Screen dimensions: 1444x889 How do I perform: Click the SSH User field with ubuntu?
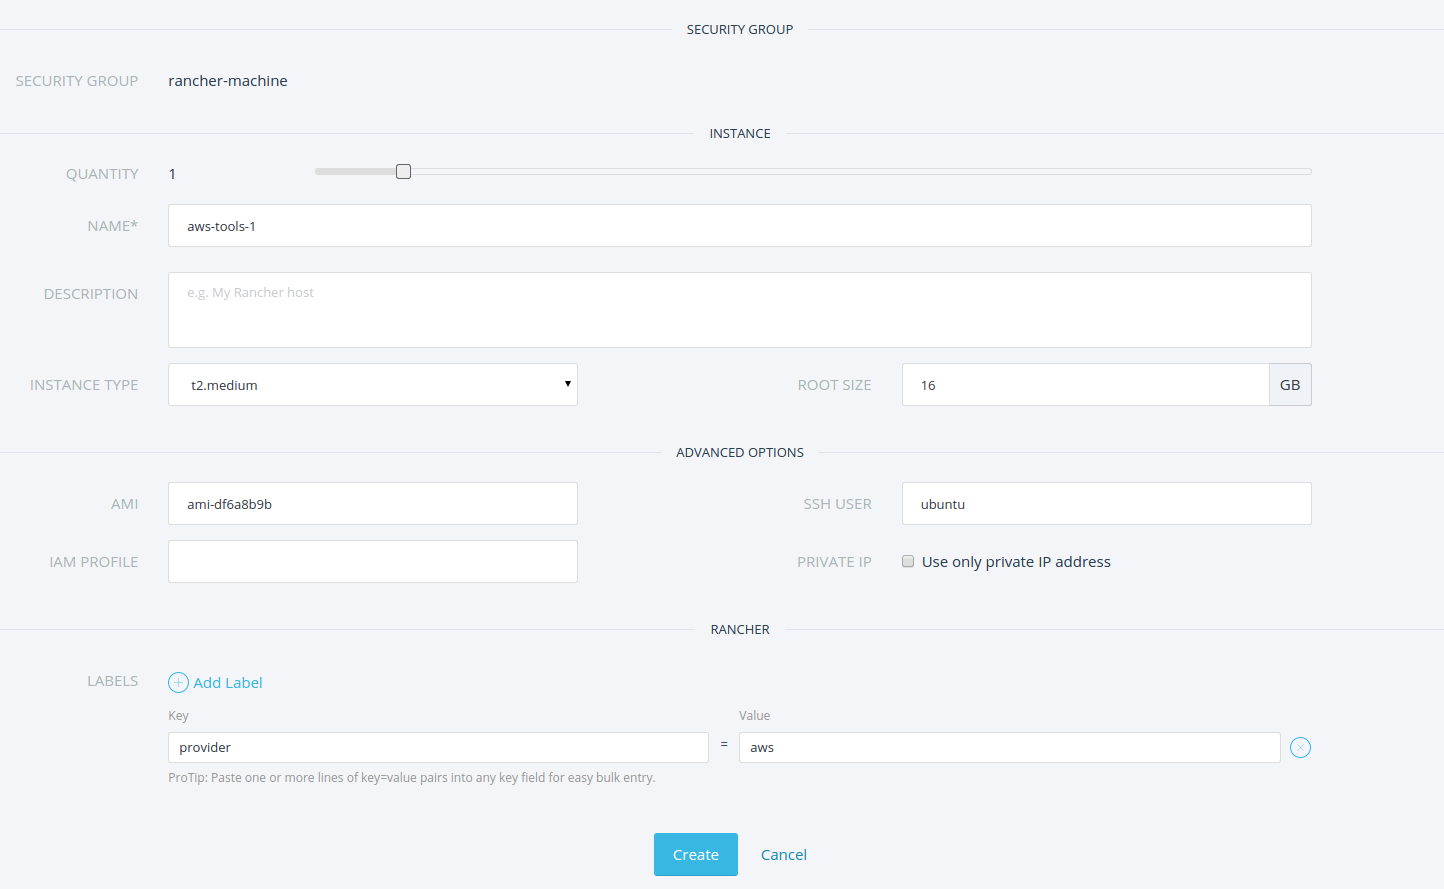click(x=1106, y=504)
